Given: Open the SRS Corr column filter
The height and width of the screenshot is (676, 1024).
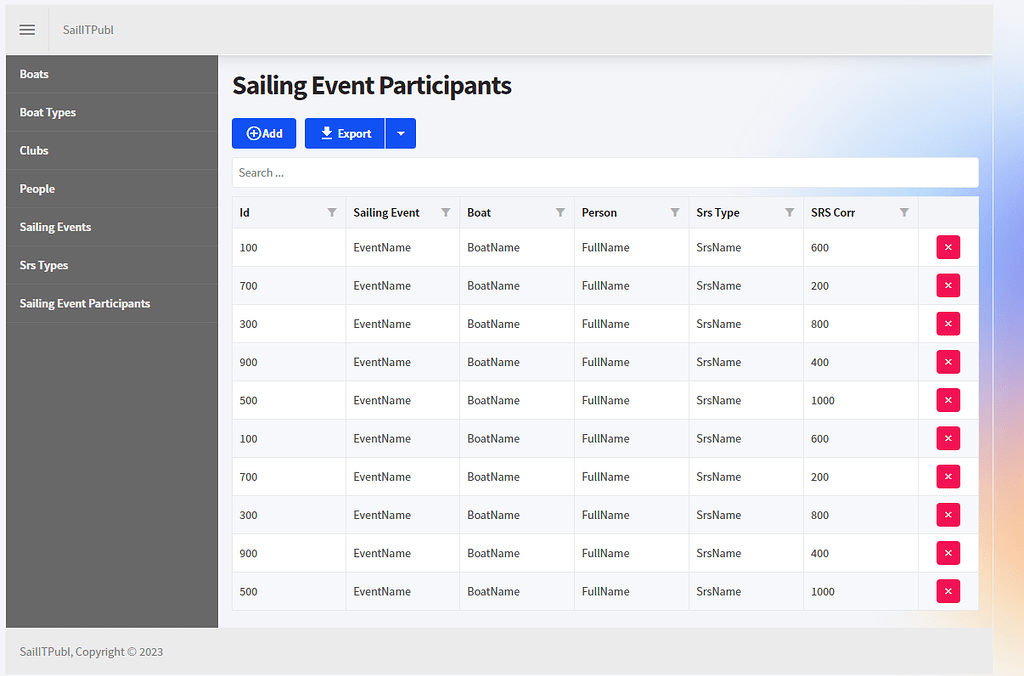Looking at the screenshot, I should [905, 212].
